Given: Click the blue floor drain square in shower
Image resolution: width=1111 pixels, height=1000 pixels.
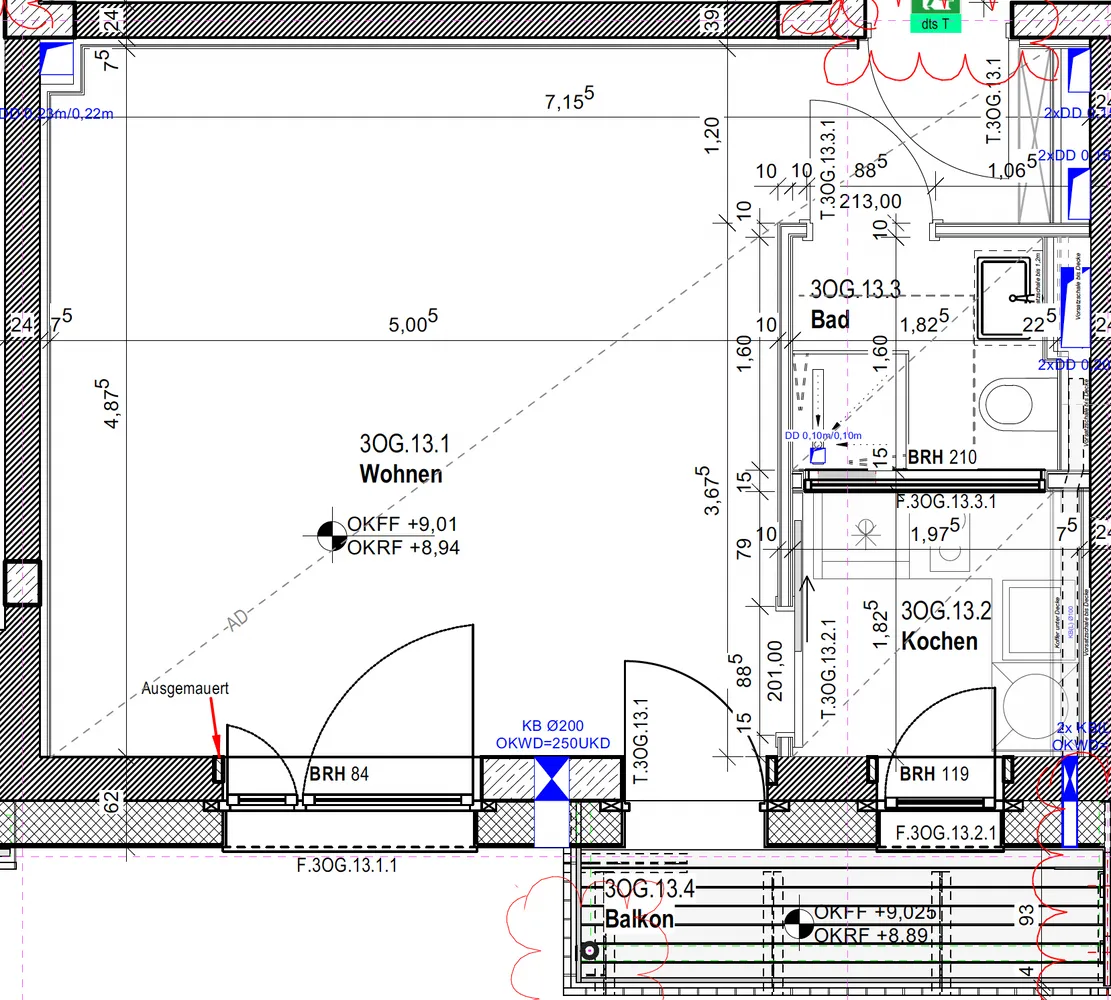Looking at the screenshot, I should pos(818,456).
